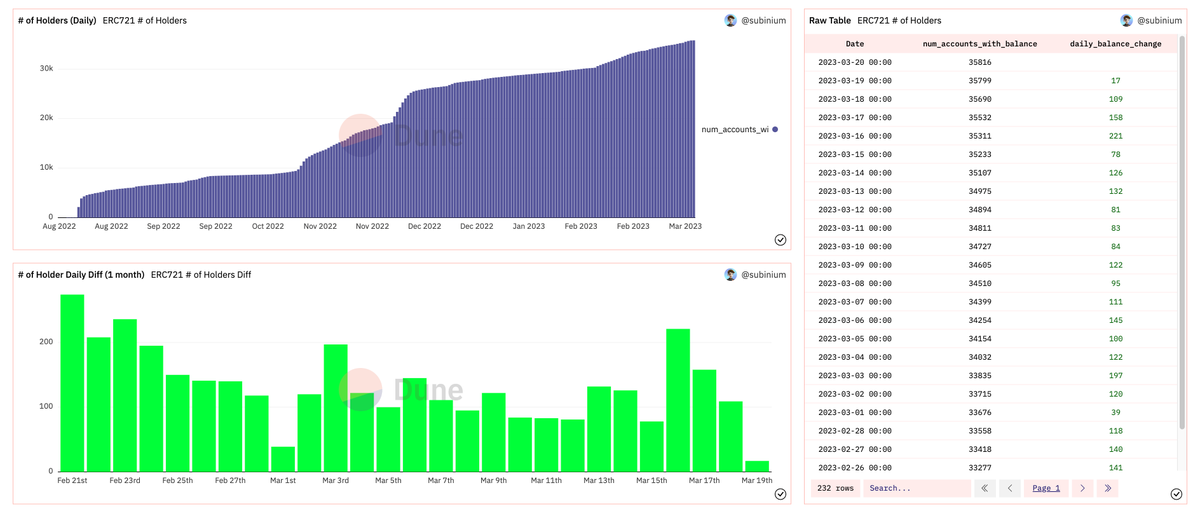Click the Jan 2023 axis label in Holders chart
Image resolution: width=1200 pixels, height=511 pixels.
pos(528,226)
